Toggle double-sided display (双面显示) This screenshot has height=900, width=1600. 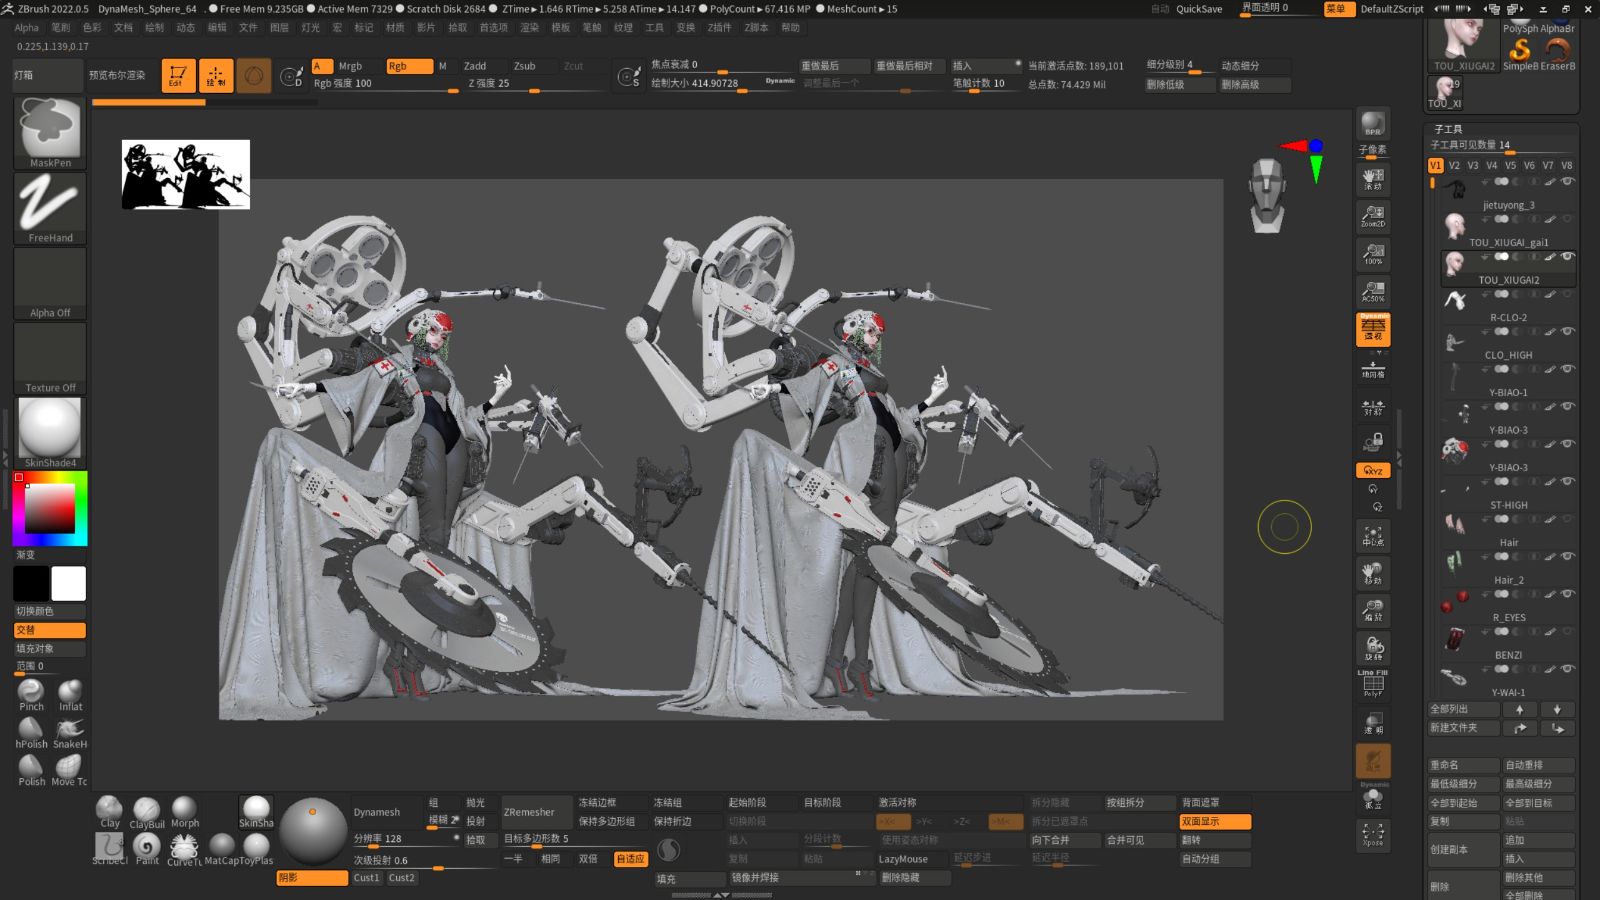click(1215, 821)
